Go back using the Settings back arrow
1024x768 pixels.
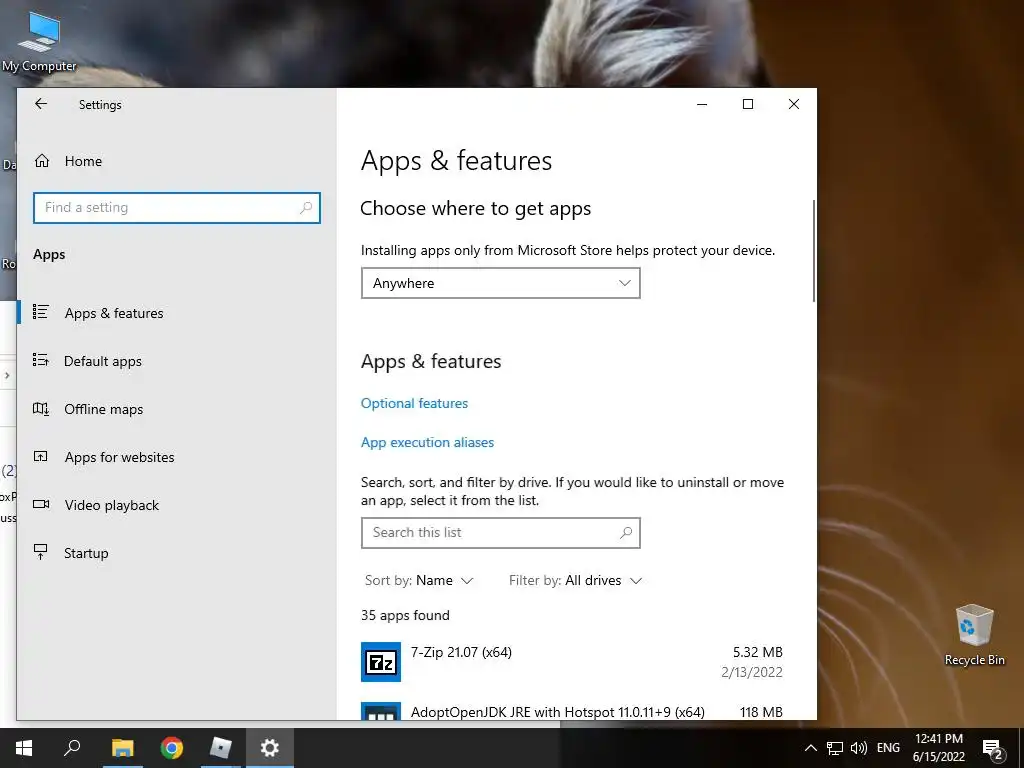(41, 104)
